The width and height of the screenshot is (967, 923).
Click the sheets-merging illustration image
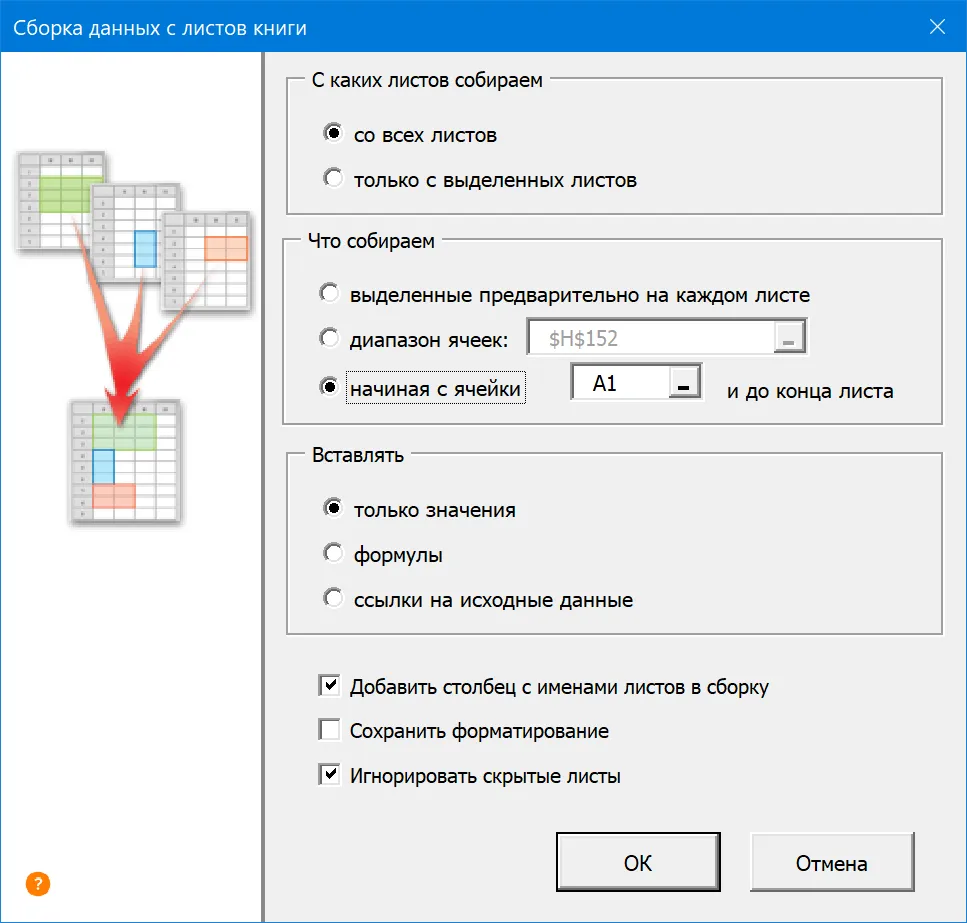[x=133, y=338]
